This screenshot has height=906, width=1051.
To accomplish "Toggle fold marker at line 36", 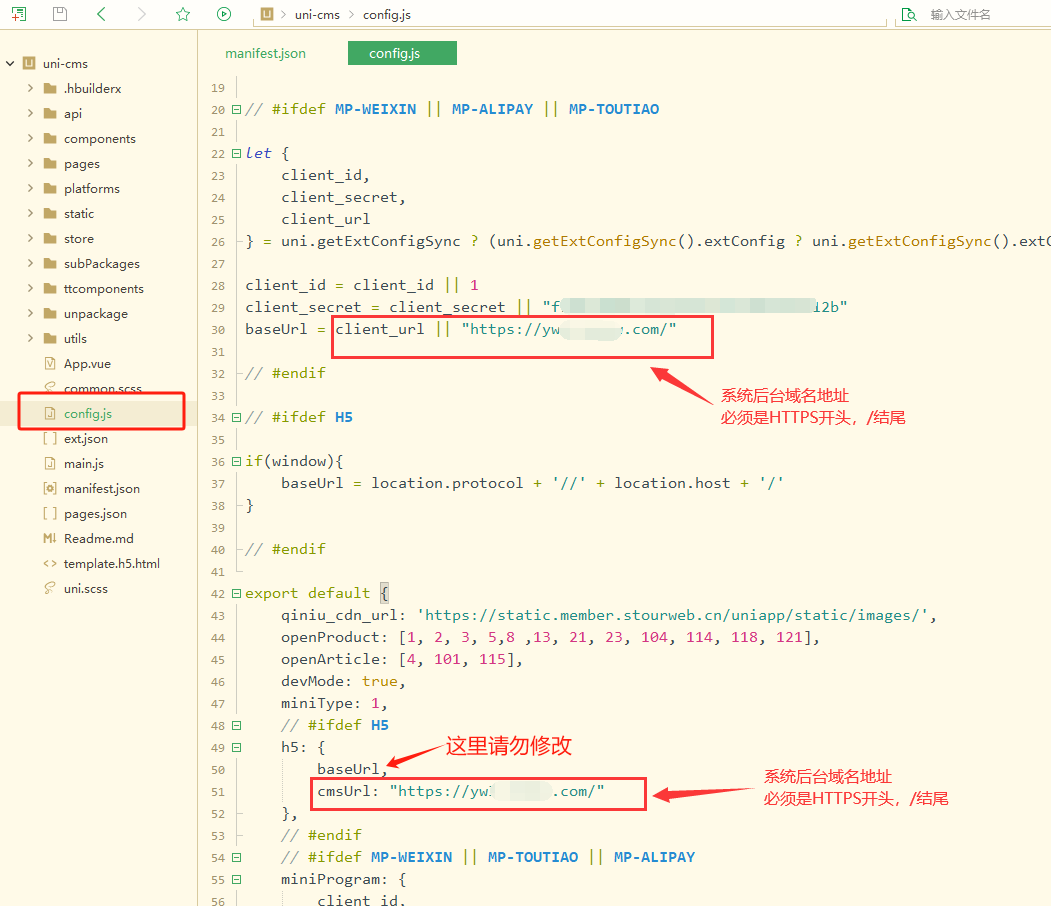I will (236, 461).
